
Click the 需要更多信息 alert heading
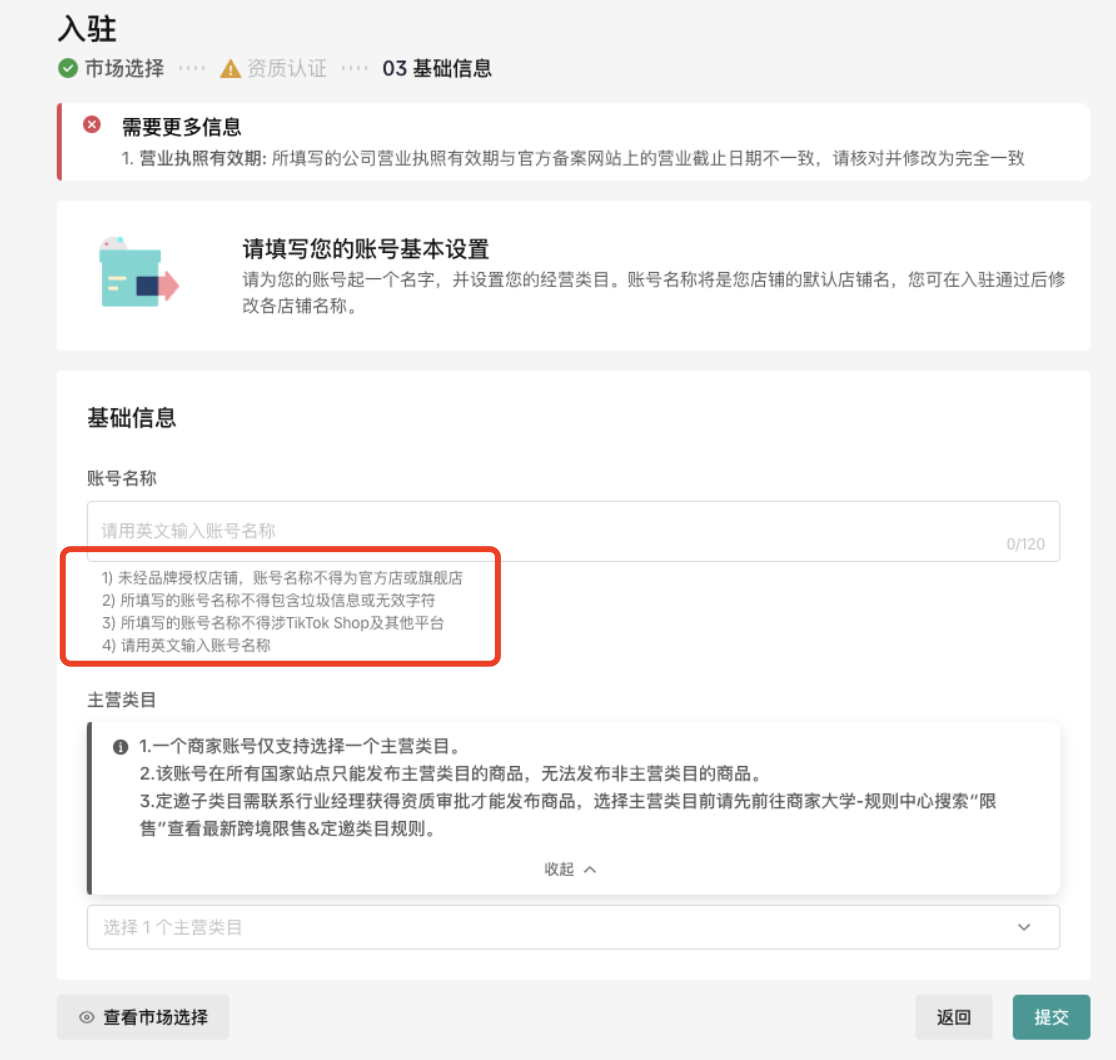pos(181,127)
